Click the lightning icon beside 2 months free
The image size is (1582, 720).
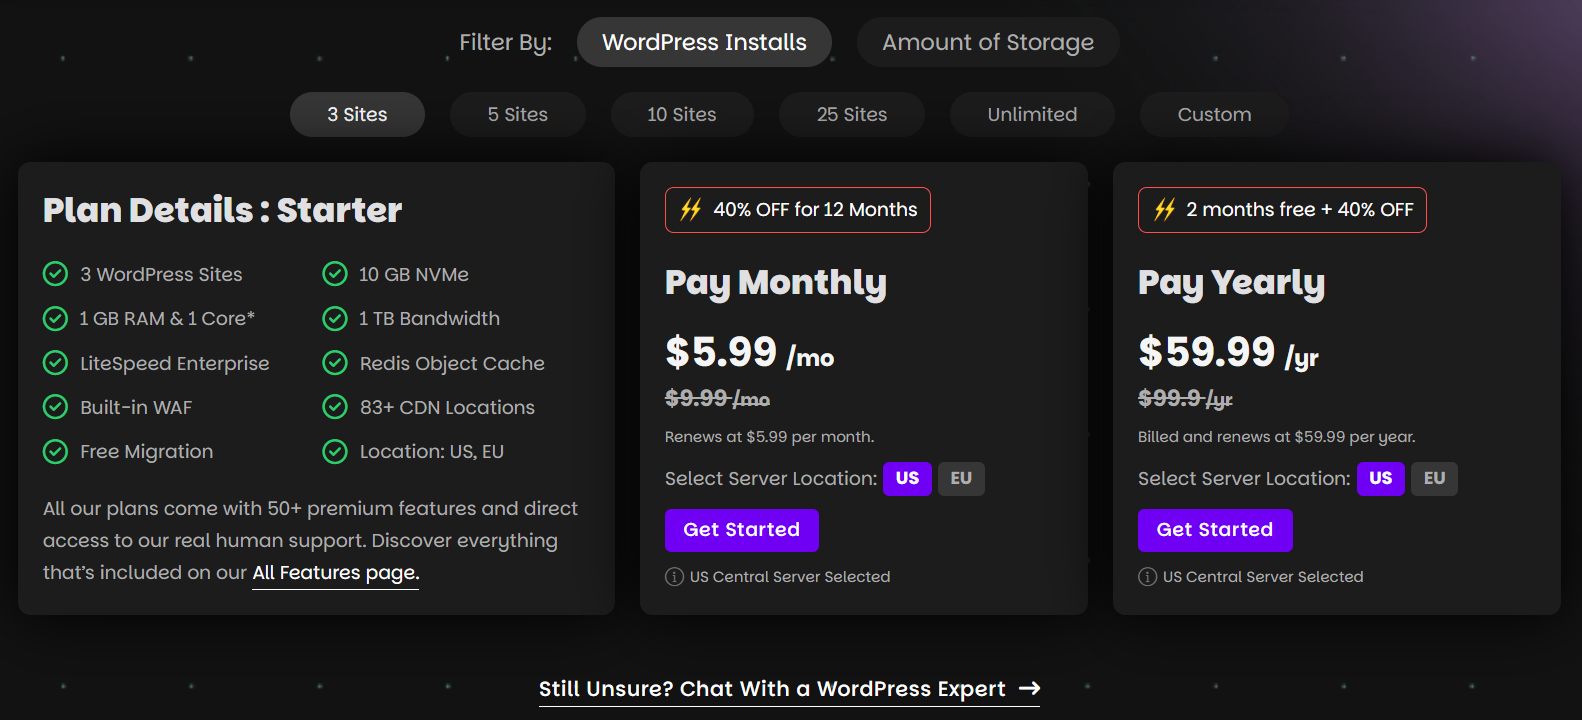(x=1164, y=210)
